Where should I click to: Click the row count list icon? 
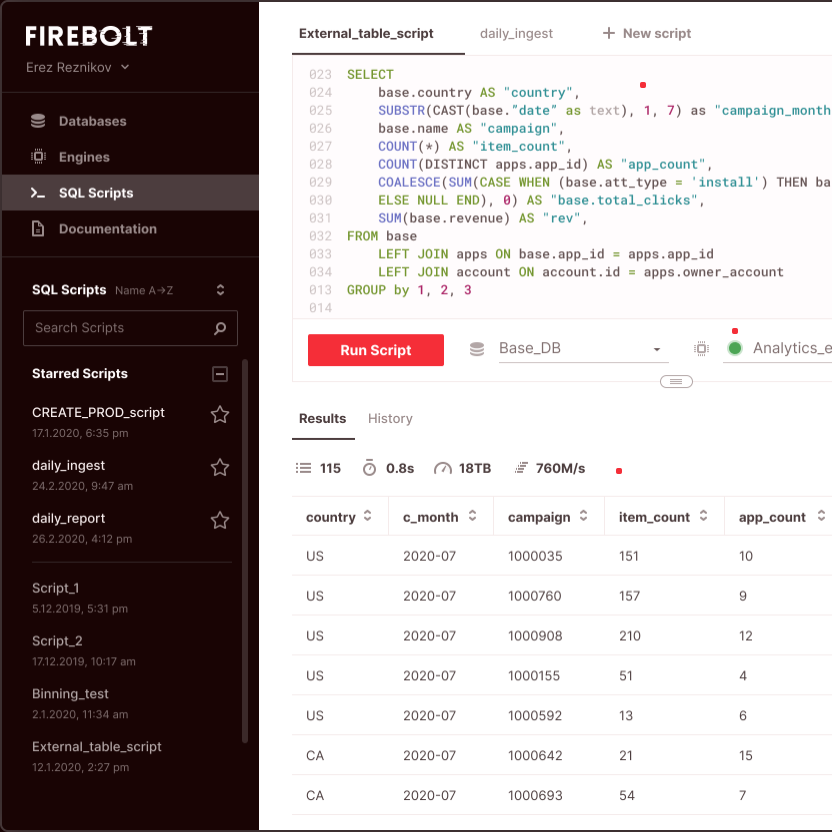(x=304, y=468)
